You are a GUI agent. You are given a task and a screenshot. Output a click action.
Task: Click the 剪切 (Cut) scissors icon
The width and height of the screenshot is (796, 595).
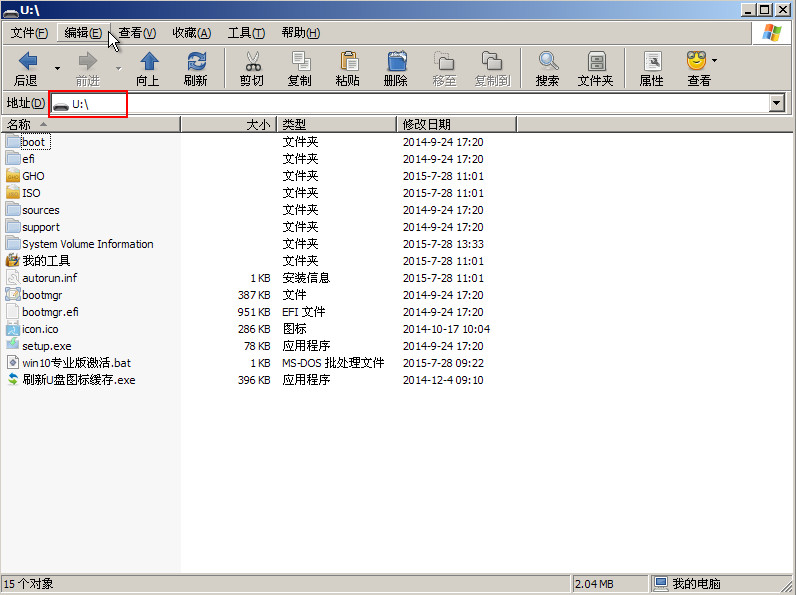click(252, 61)
